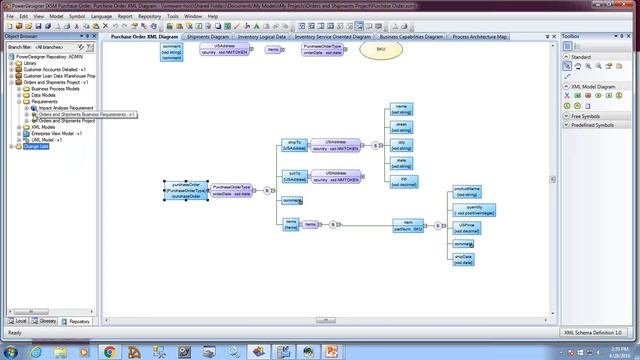Click the Save icon in the main toolbar
The height and width of the screenshot is (360, 640).
[x=38, y=26]
